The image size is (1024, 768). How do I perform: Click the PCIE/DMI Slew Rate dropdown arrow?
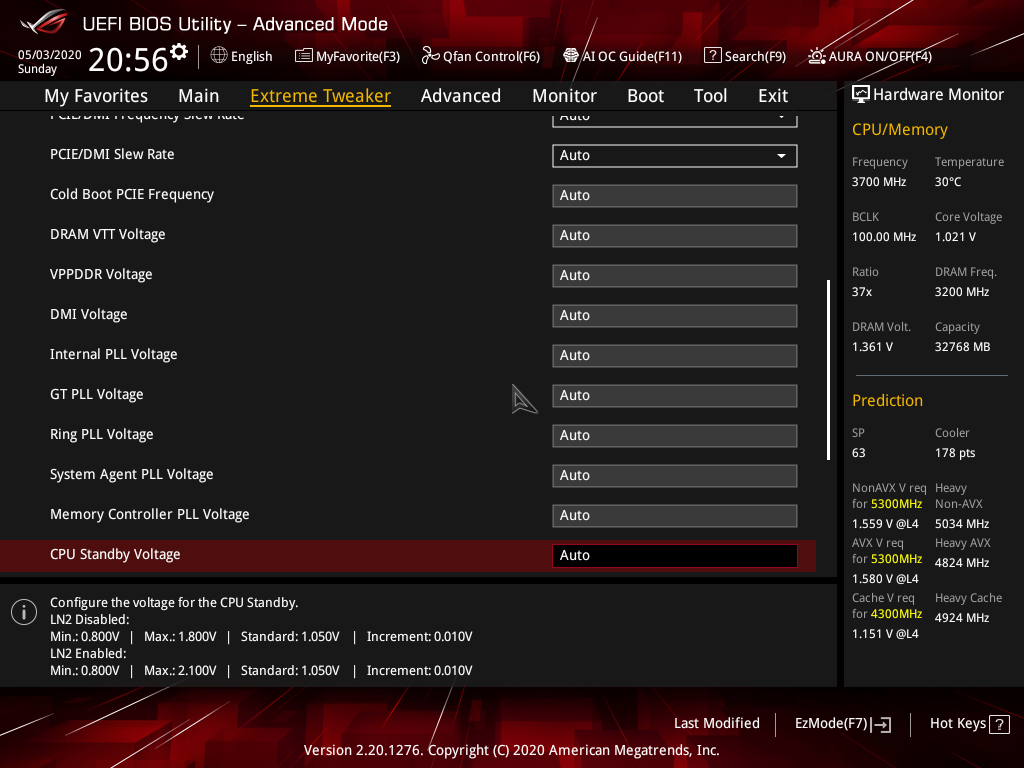[781, 155]
